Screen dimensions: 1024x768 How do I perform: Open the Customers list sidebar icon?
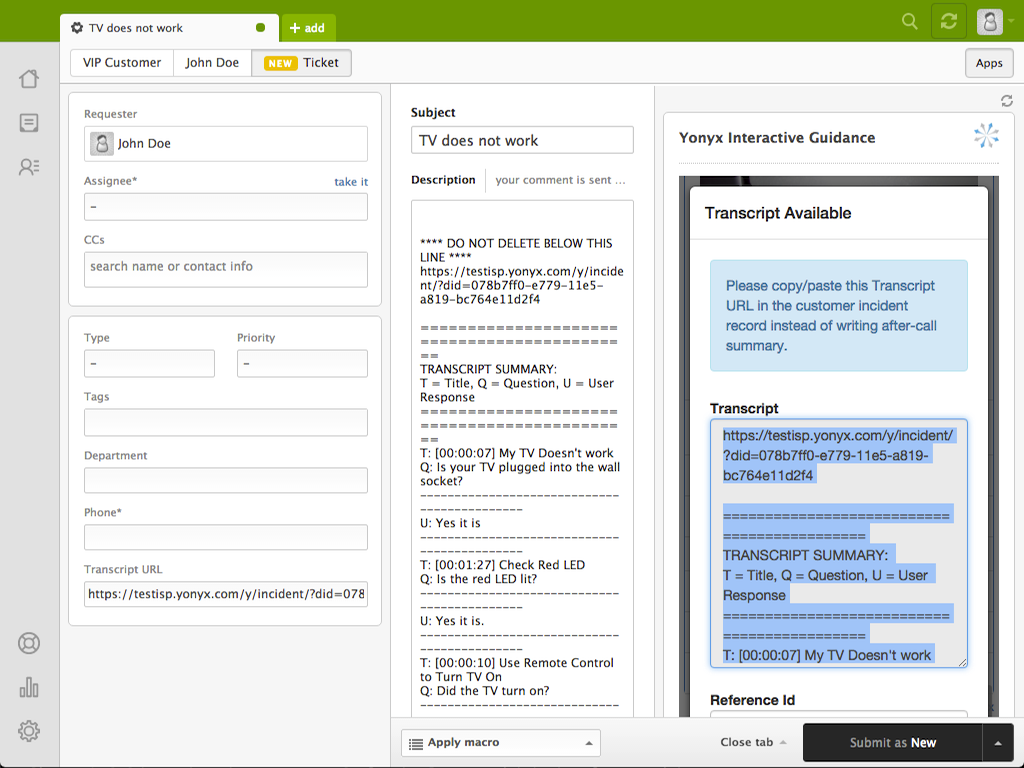pyautogui.click(x=29, y=167)
